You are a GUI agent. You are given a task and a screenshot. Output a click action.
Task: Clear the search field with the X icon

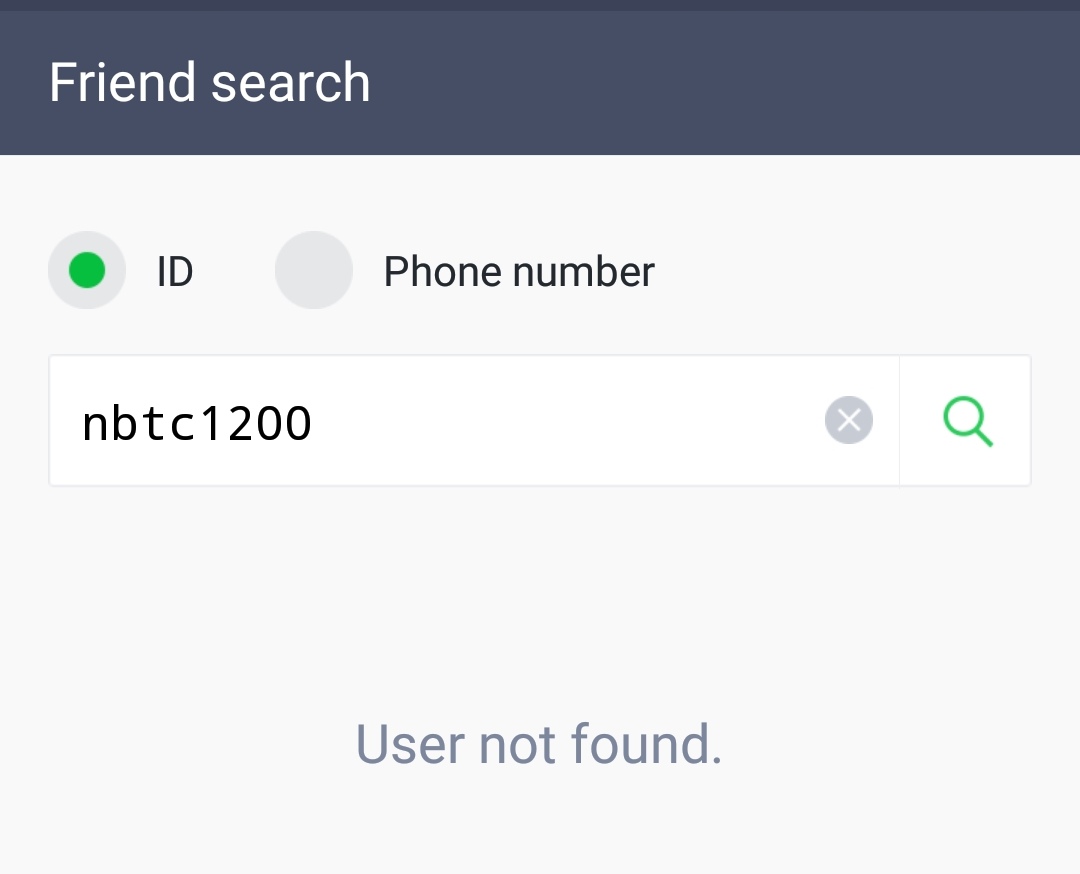click(849, 420)
